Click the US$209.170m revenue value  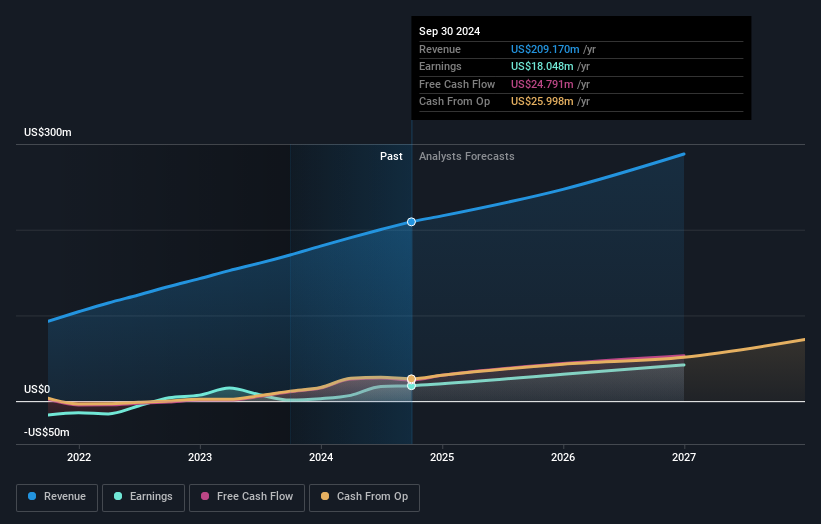point(545,49)
